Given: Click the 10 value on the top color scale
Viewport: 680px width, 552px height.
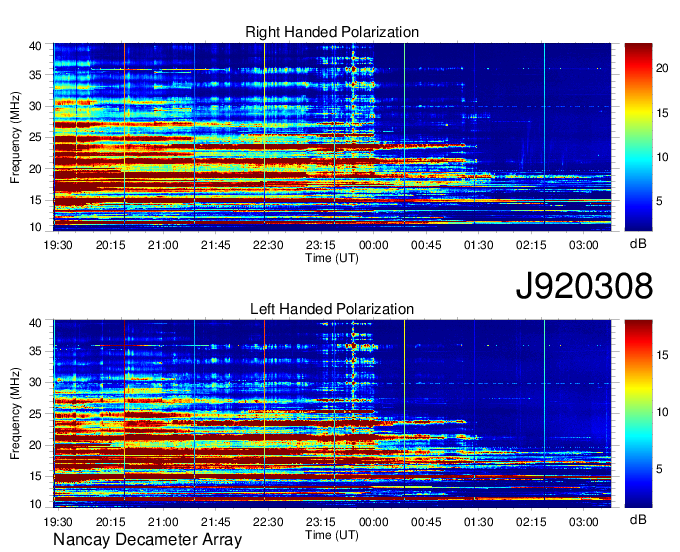Looking at the screenshot, I should click(x=662, y=157).
